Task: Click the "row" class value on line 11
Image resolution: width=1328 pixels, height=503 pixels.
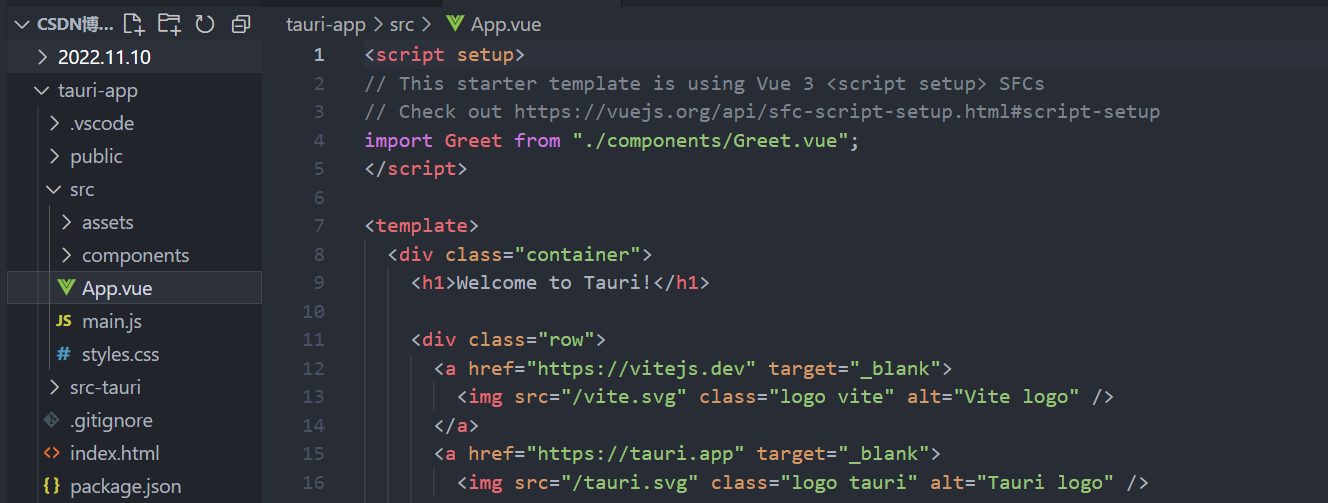Action: tap(566, 340)
